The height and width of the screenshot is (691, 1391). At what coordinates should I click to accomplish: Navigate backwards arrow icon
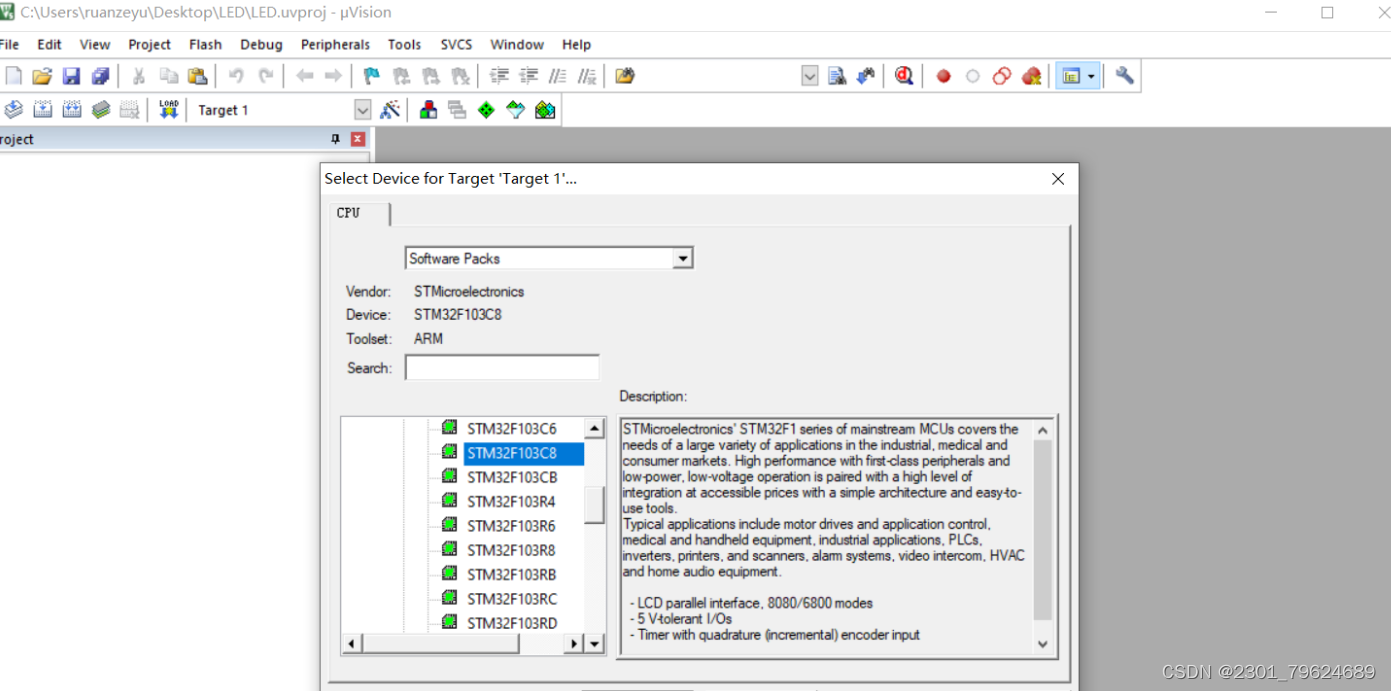pos(305,76)
